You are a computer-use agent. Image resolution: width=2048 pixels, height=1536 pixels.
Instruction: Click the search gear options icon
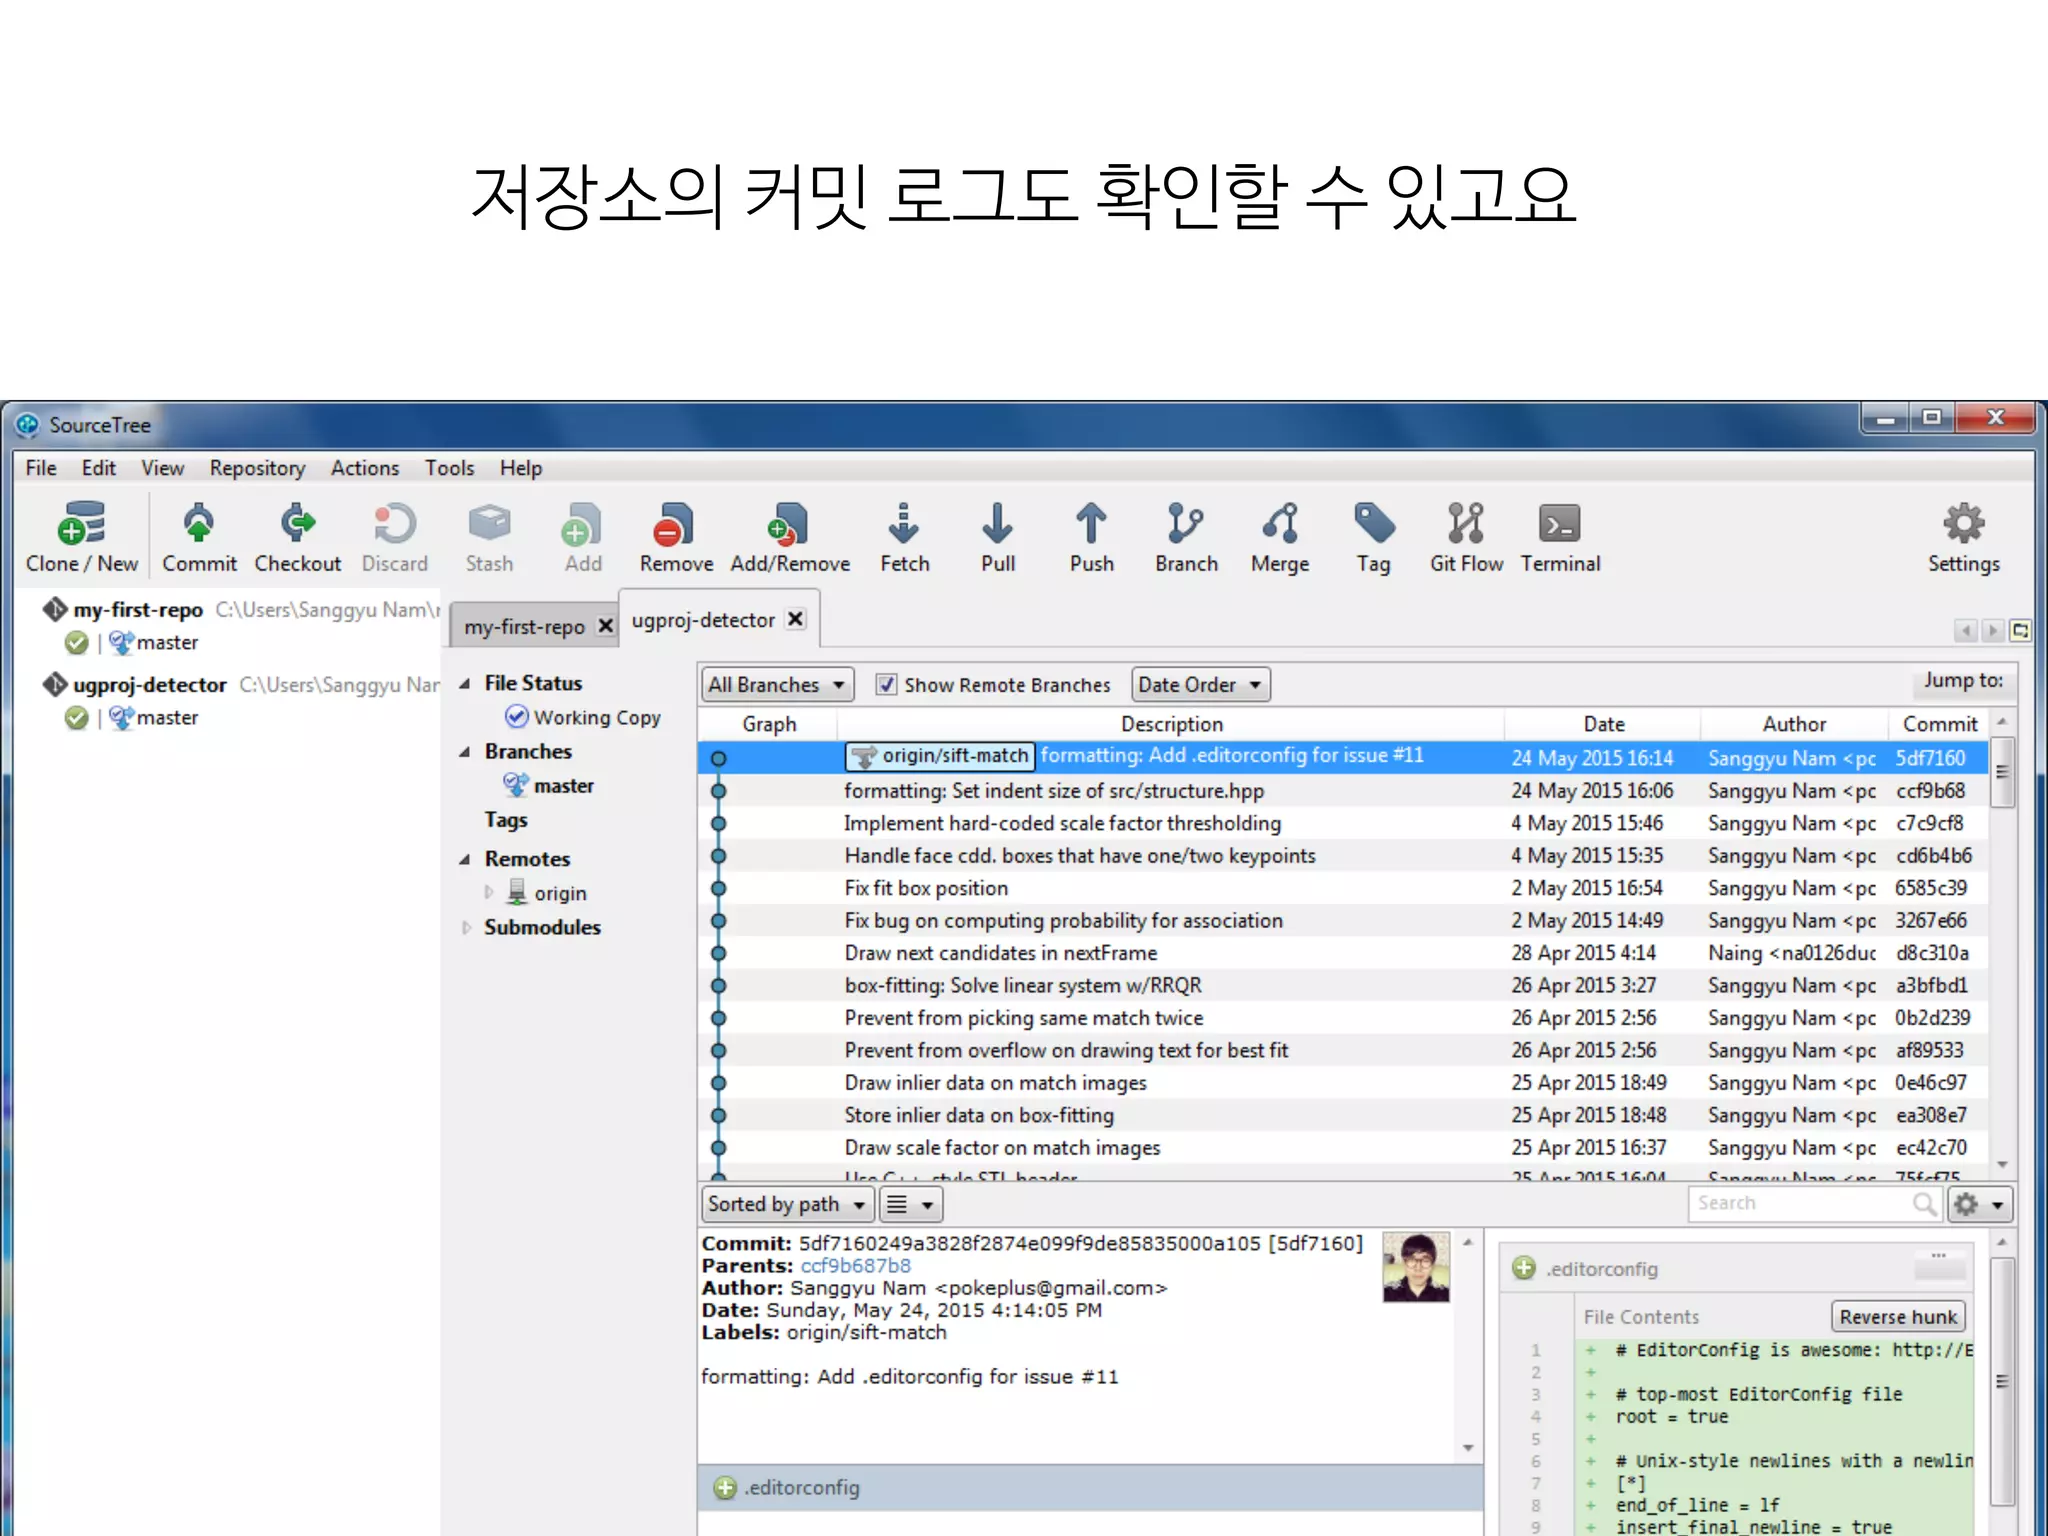point(1980,1204)
